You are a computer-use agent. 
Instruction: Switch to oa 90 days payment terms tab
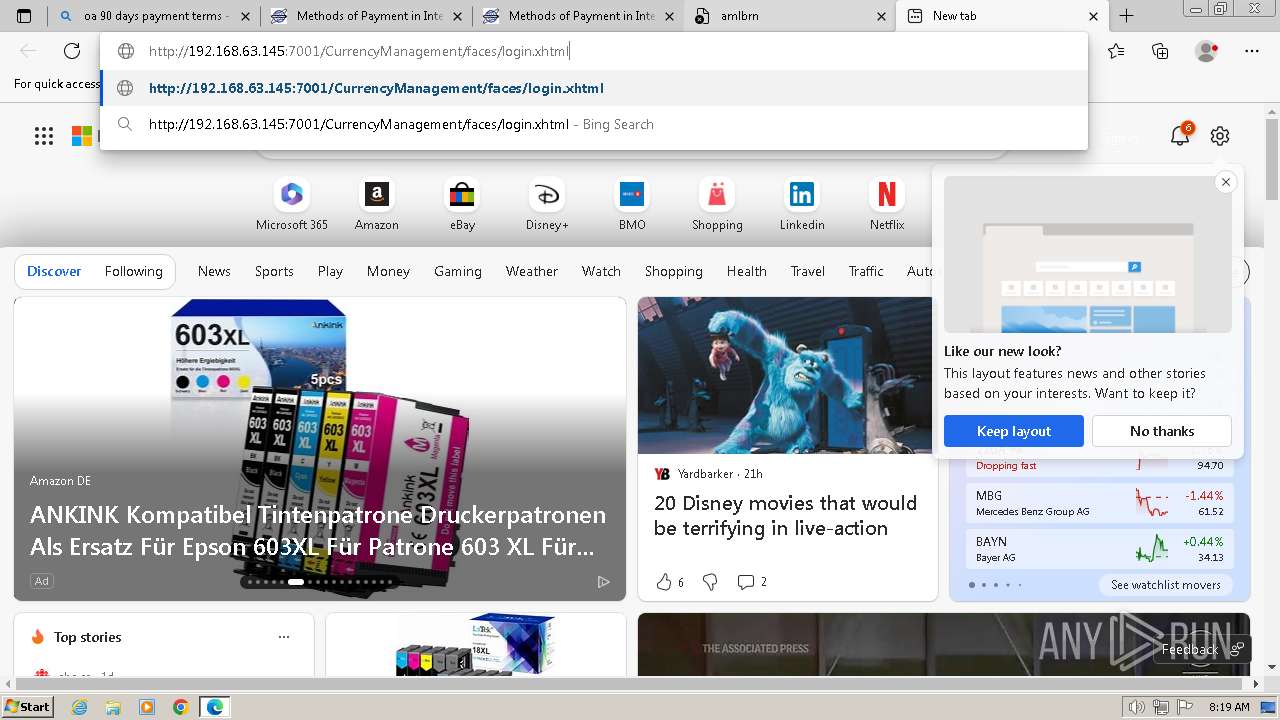[x=154, y=16]
